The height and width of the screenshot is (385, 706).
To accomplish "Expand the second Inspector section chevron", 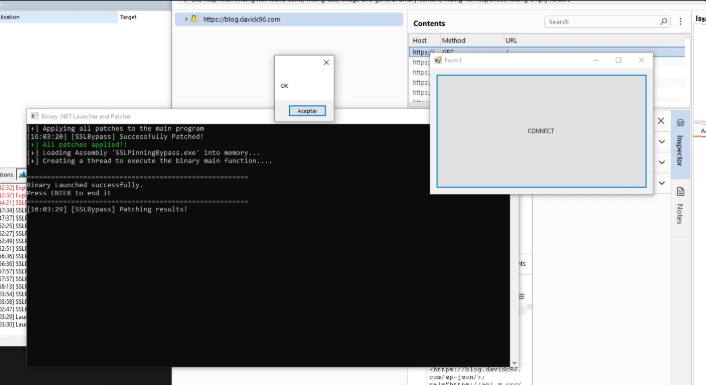I will click(662, 163).
